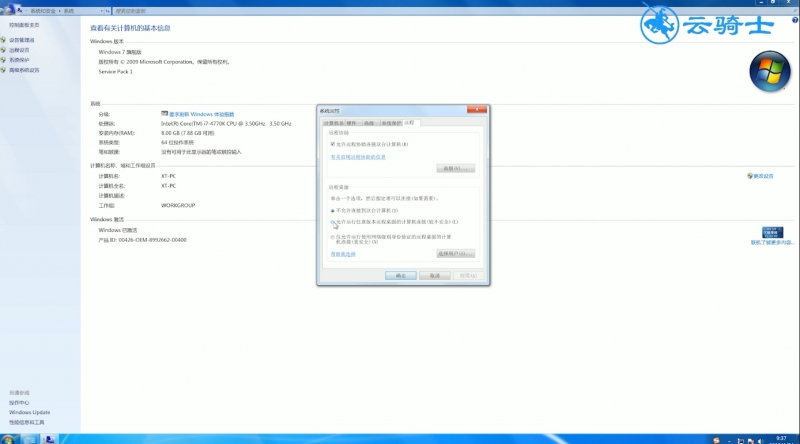Click the help question mark icon
The height and width of the screenshot is (444, 800).
(x=795, y=20)
